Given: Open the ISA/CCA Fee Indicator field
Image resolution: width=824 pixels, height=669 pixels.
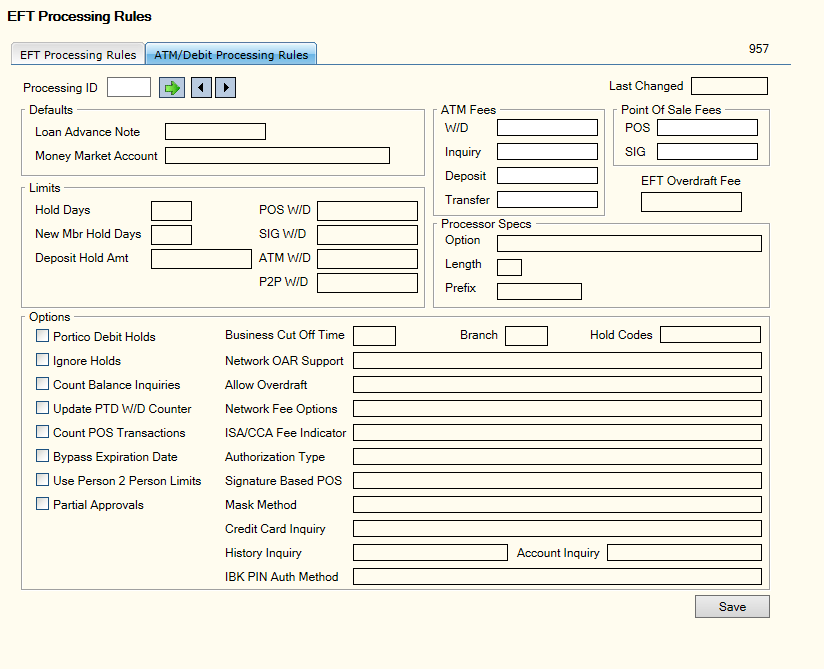Looking at the screenshot, I should tap(558, 433).
